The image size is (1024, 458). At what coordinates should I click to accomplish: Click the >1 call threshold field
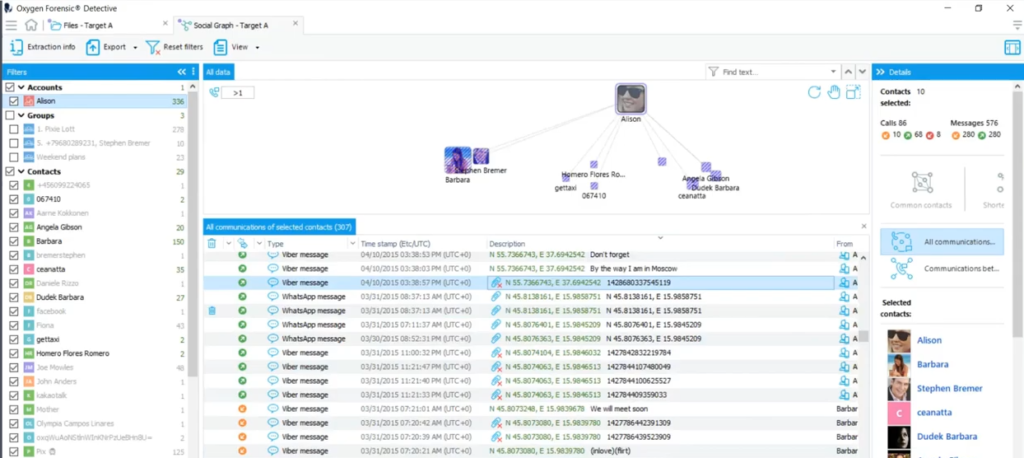(238, 93)
